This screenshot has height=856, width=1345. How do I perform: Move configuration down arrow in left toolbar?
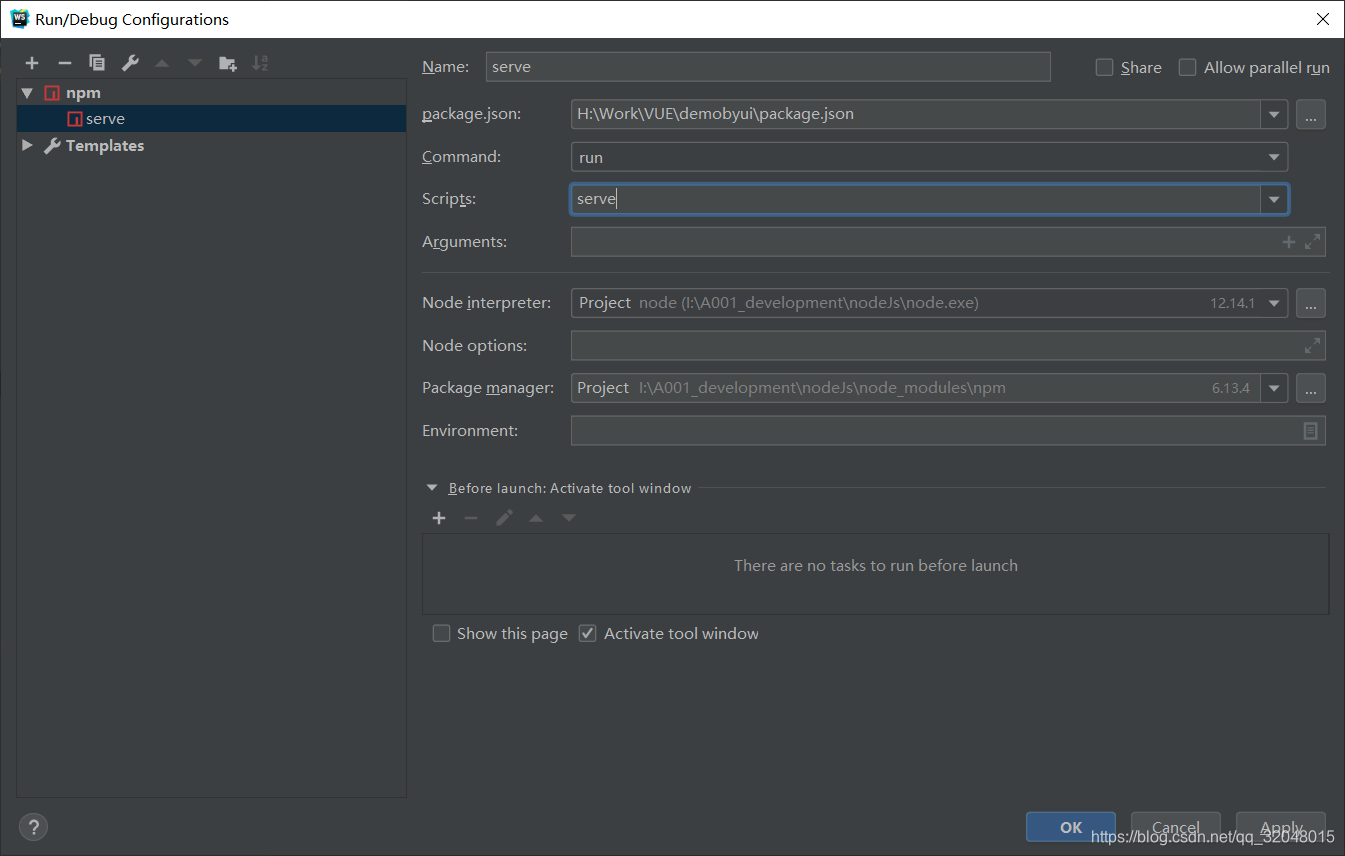tap(195, 63)
